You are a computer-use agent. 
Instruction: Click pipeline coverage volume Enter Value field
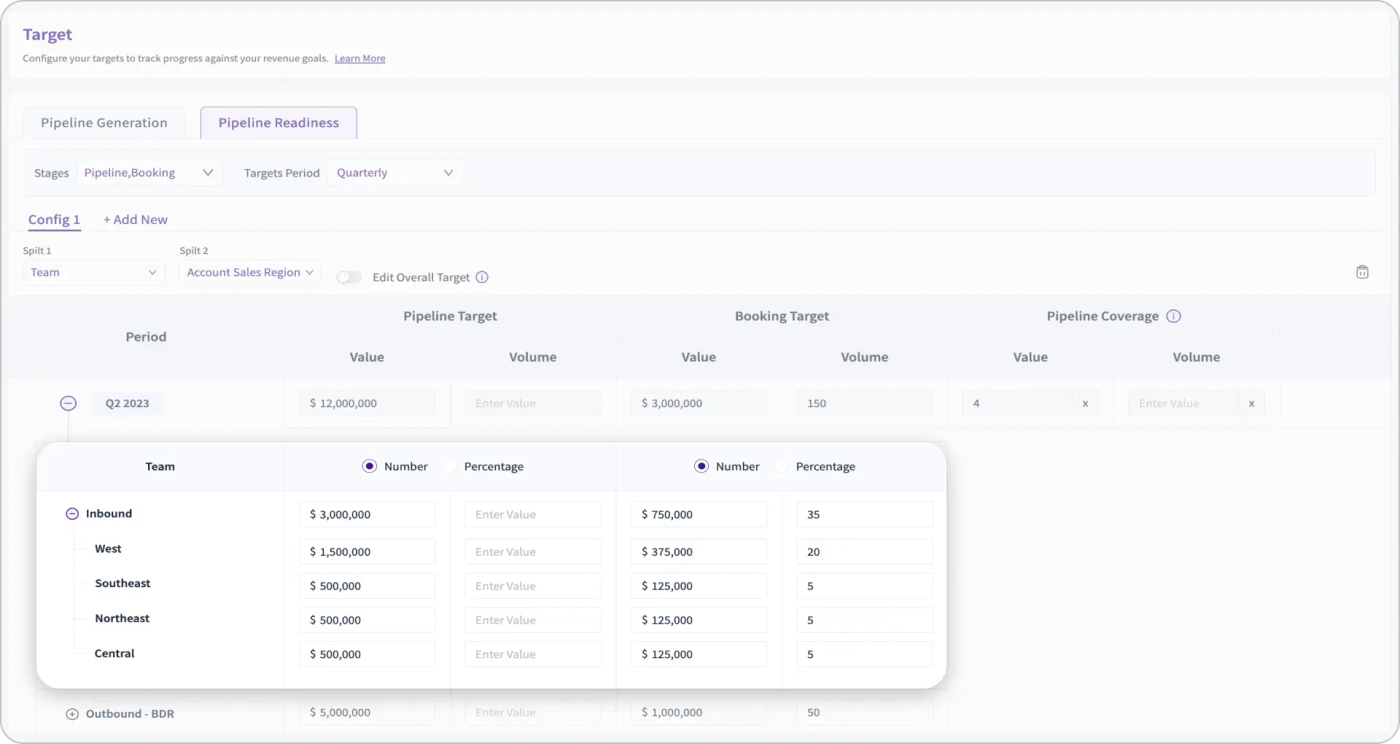[1184, 403]
